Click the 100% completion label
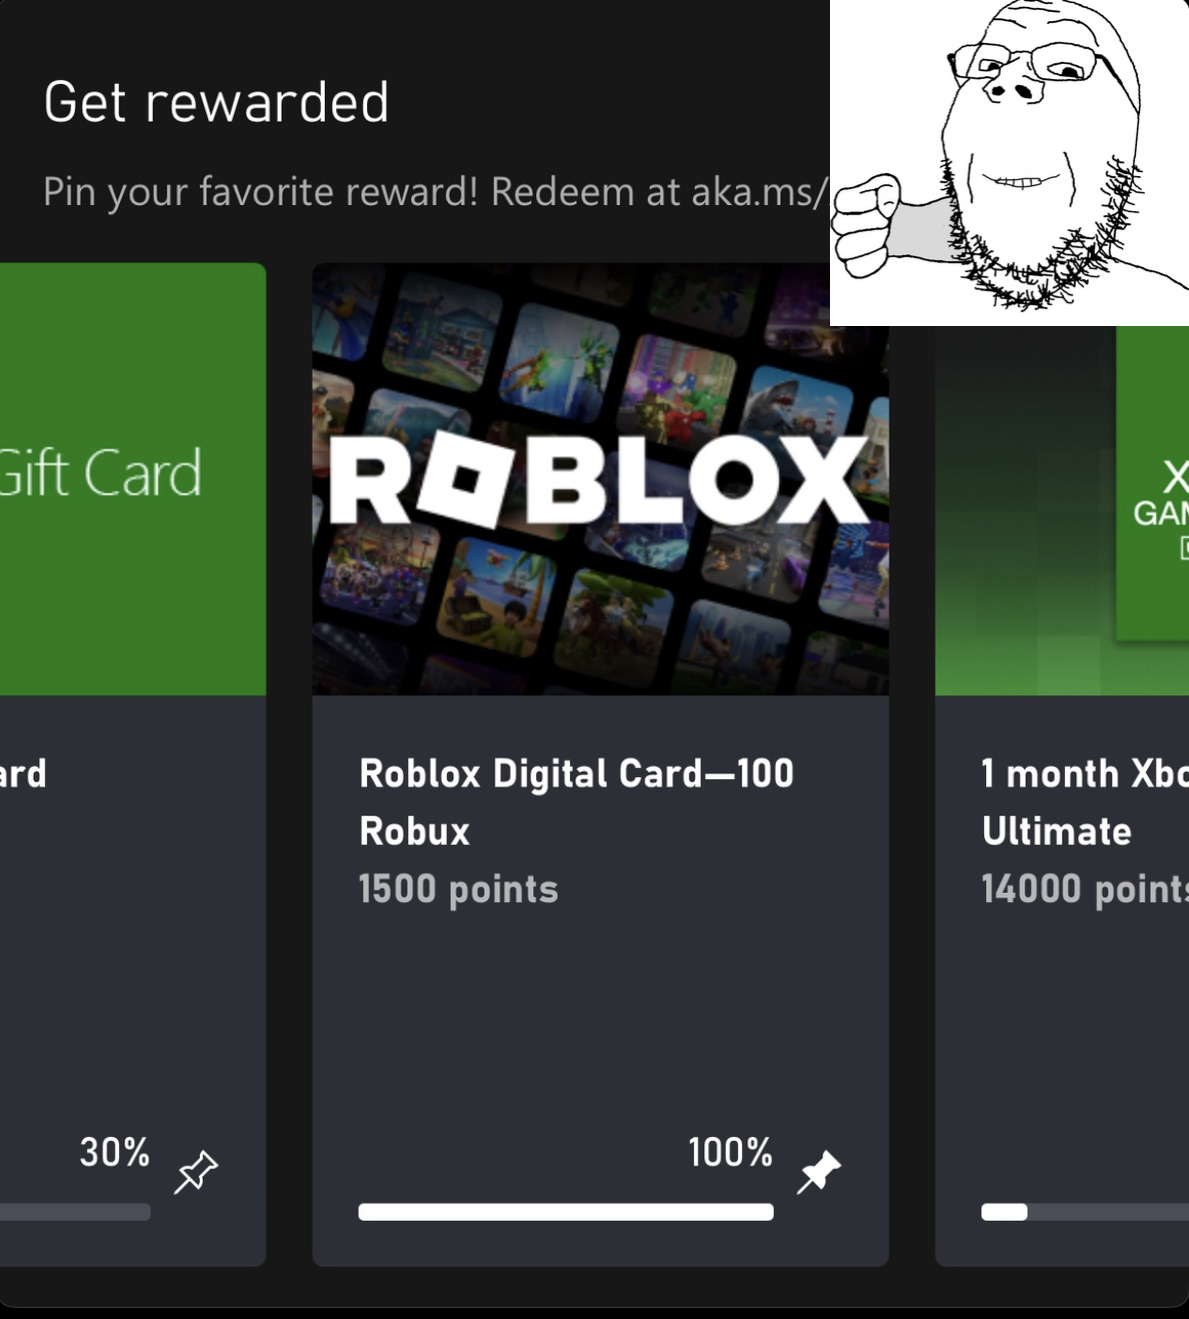 (730, 1152)
